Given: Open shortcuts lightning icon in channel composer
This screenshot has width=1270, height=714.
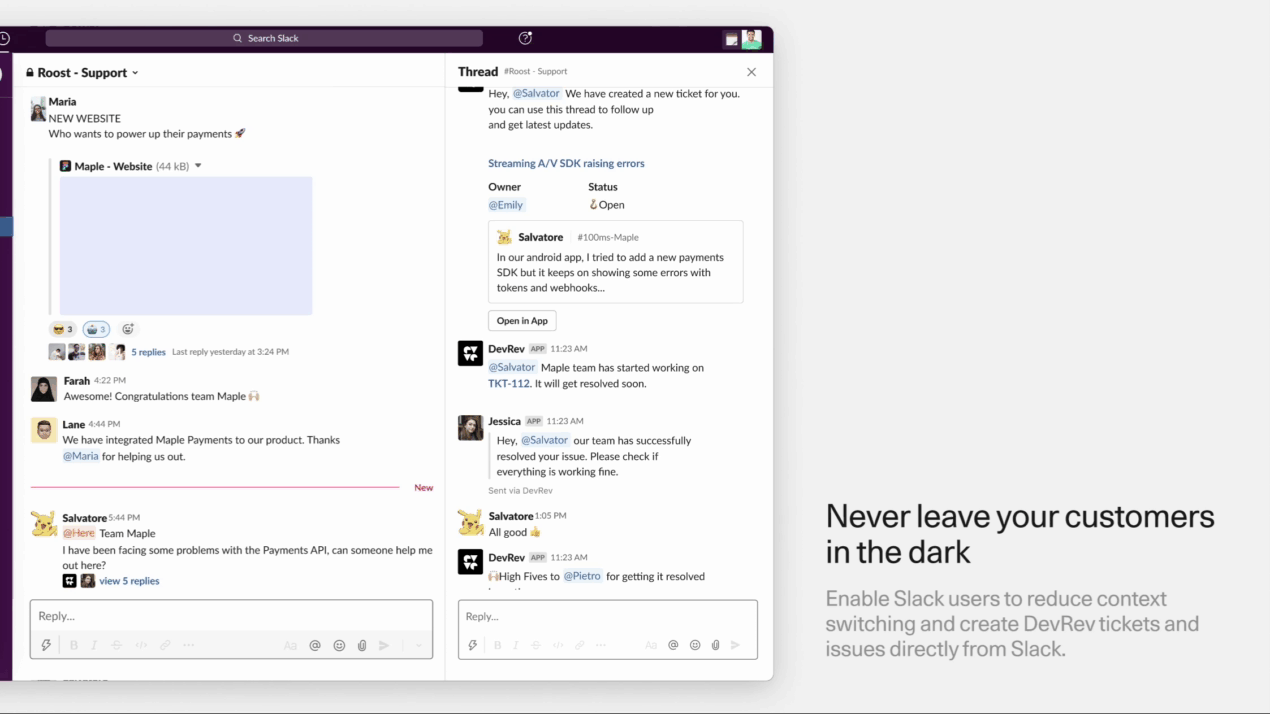Looking at the screenshot, I should 46,646.
